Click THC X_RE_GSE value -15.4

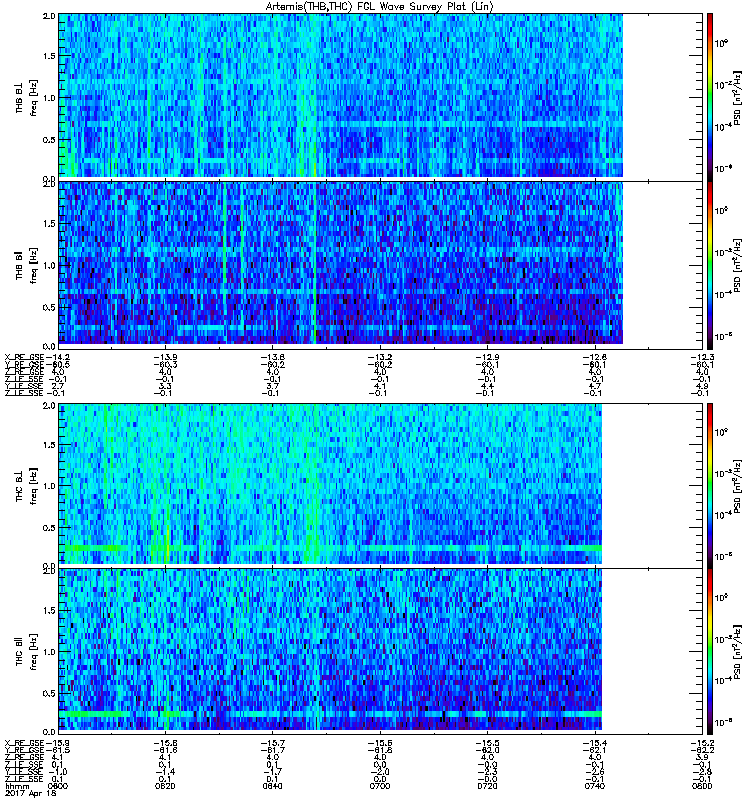tap(594, 743)
